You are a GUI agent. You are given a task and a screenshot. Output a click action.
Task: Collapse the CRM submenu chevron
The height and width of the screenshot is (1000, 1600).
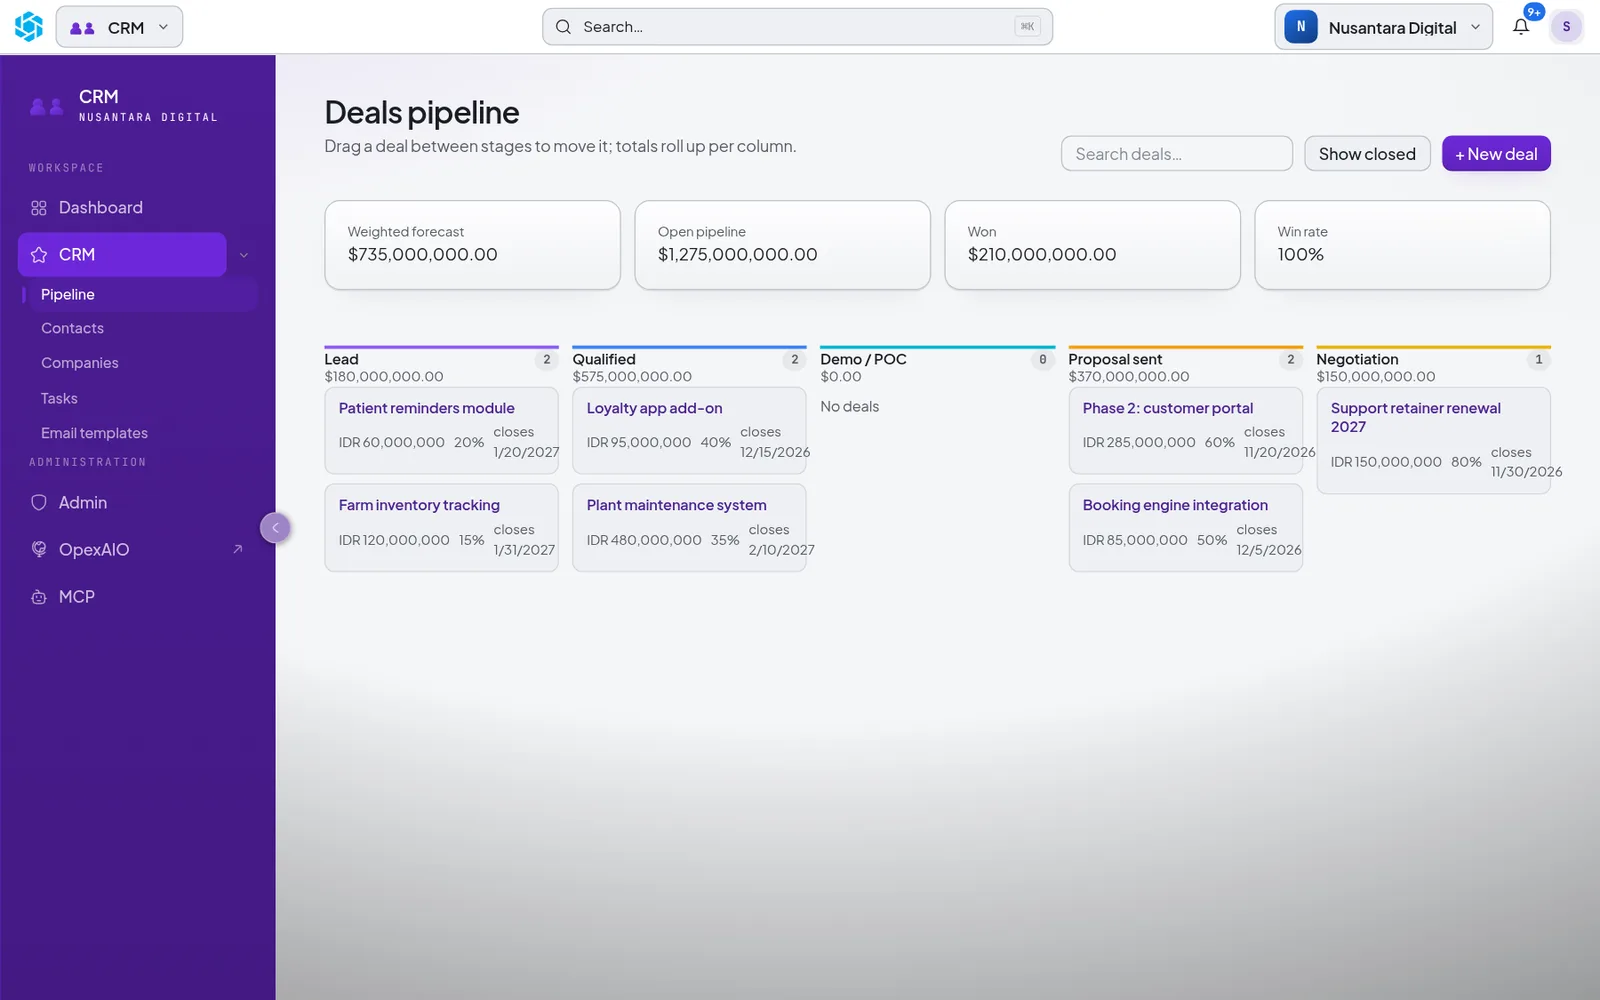[243, 255]
